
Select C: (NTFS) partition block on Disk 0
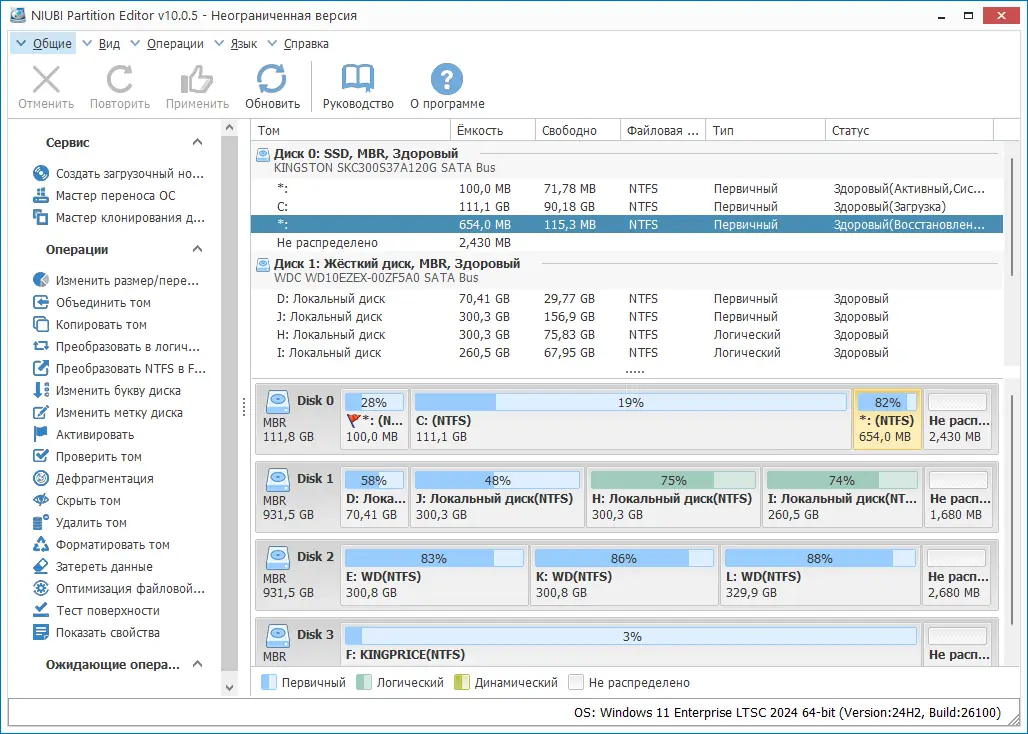coord(630,420)
